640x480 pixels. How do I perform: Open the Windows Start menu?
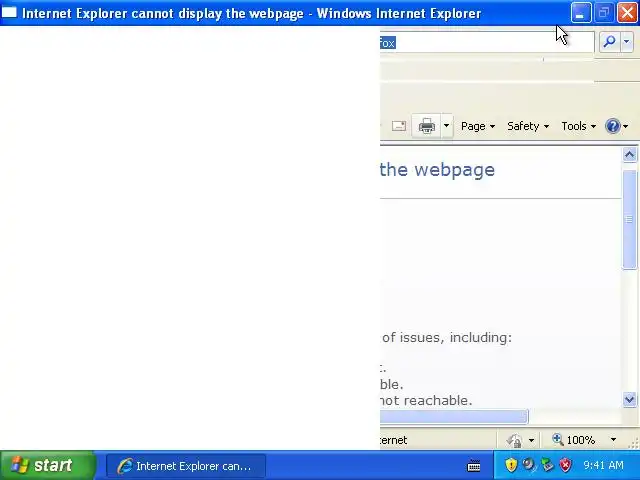[x=48, y=465]
